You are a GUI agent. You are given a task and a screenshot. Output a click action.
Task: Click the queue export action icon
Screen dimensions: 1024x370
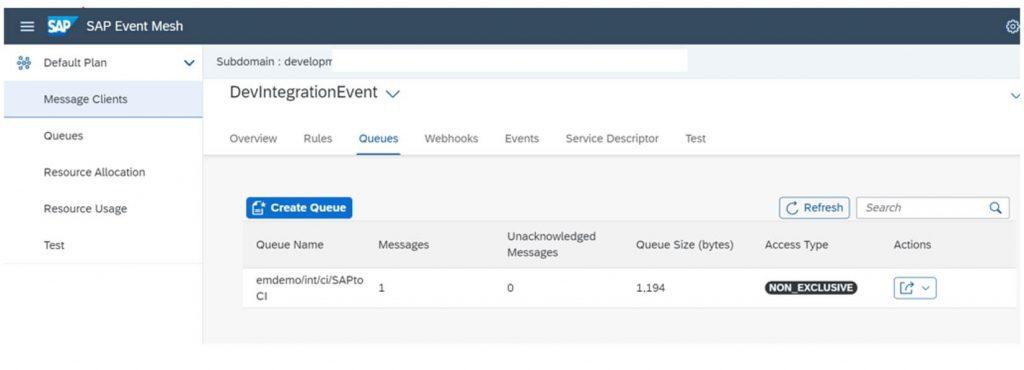coord(906,288)
